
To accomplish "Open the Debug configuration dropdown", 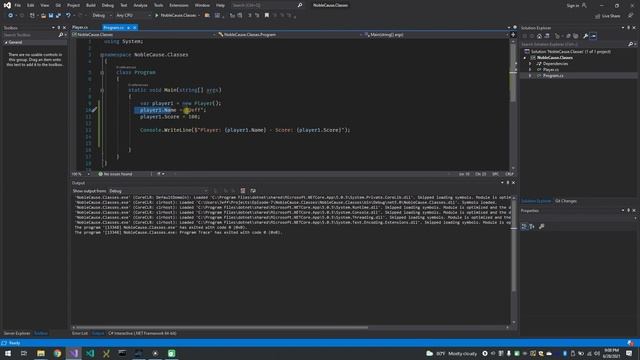I will (102, 16).
